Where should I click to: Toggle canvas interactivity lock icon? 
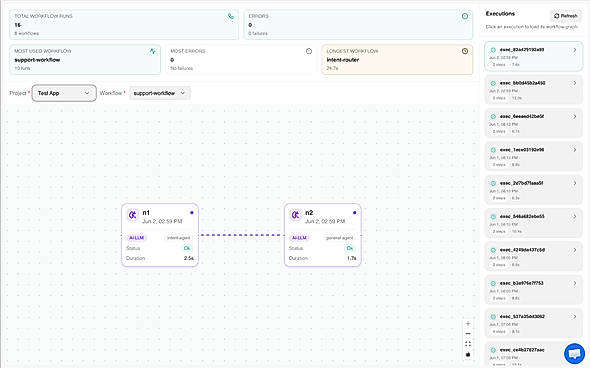pos(468,354)
